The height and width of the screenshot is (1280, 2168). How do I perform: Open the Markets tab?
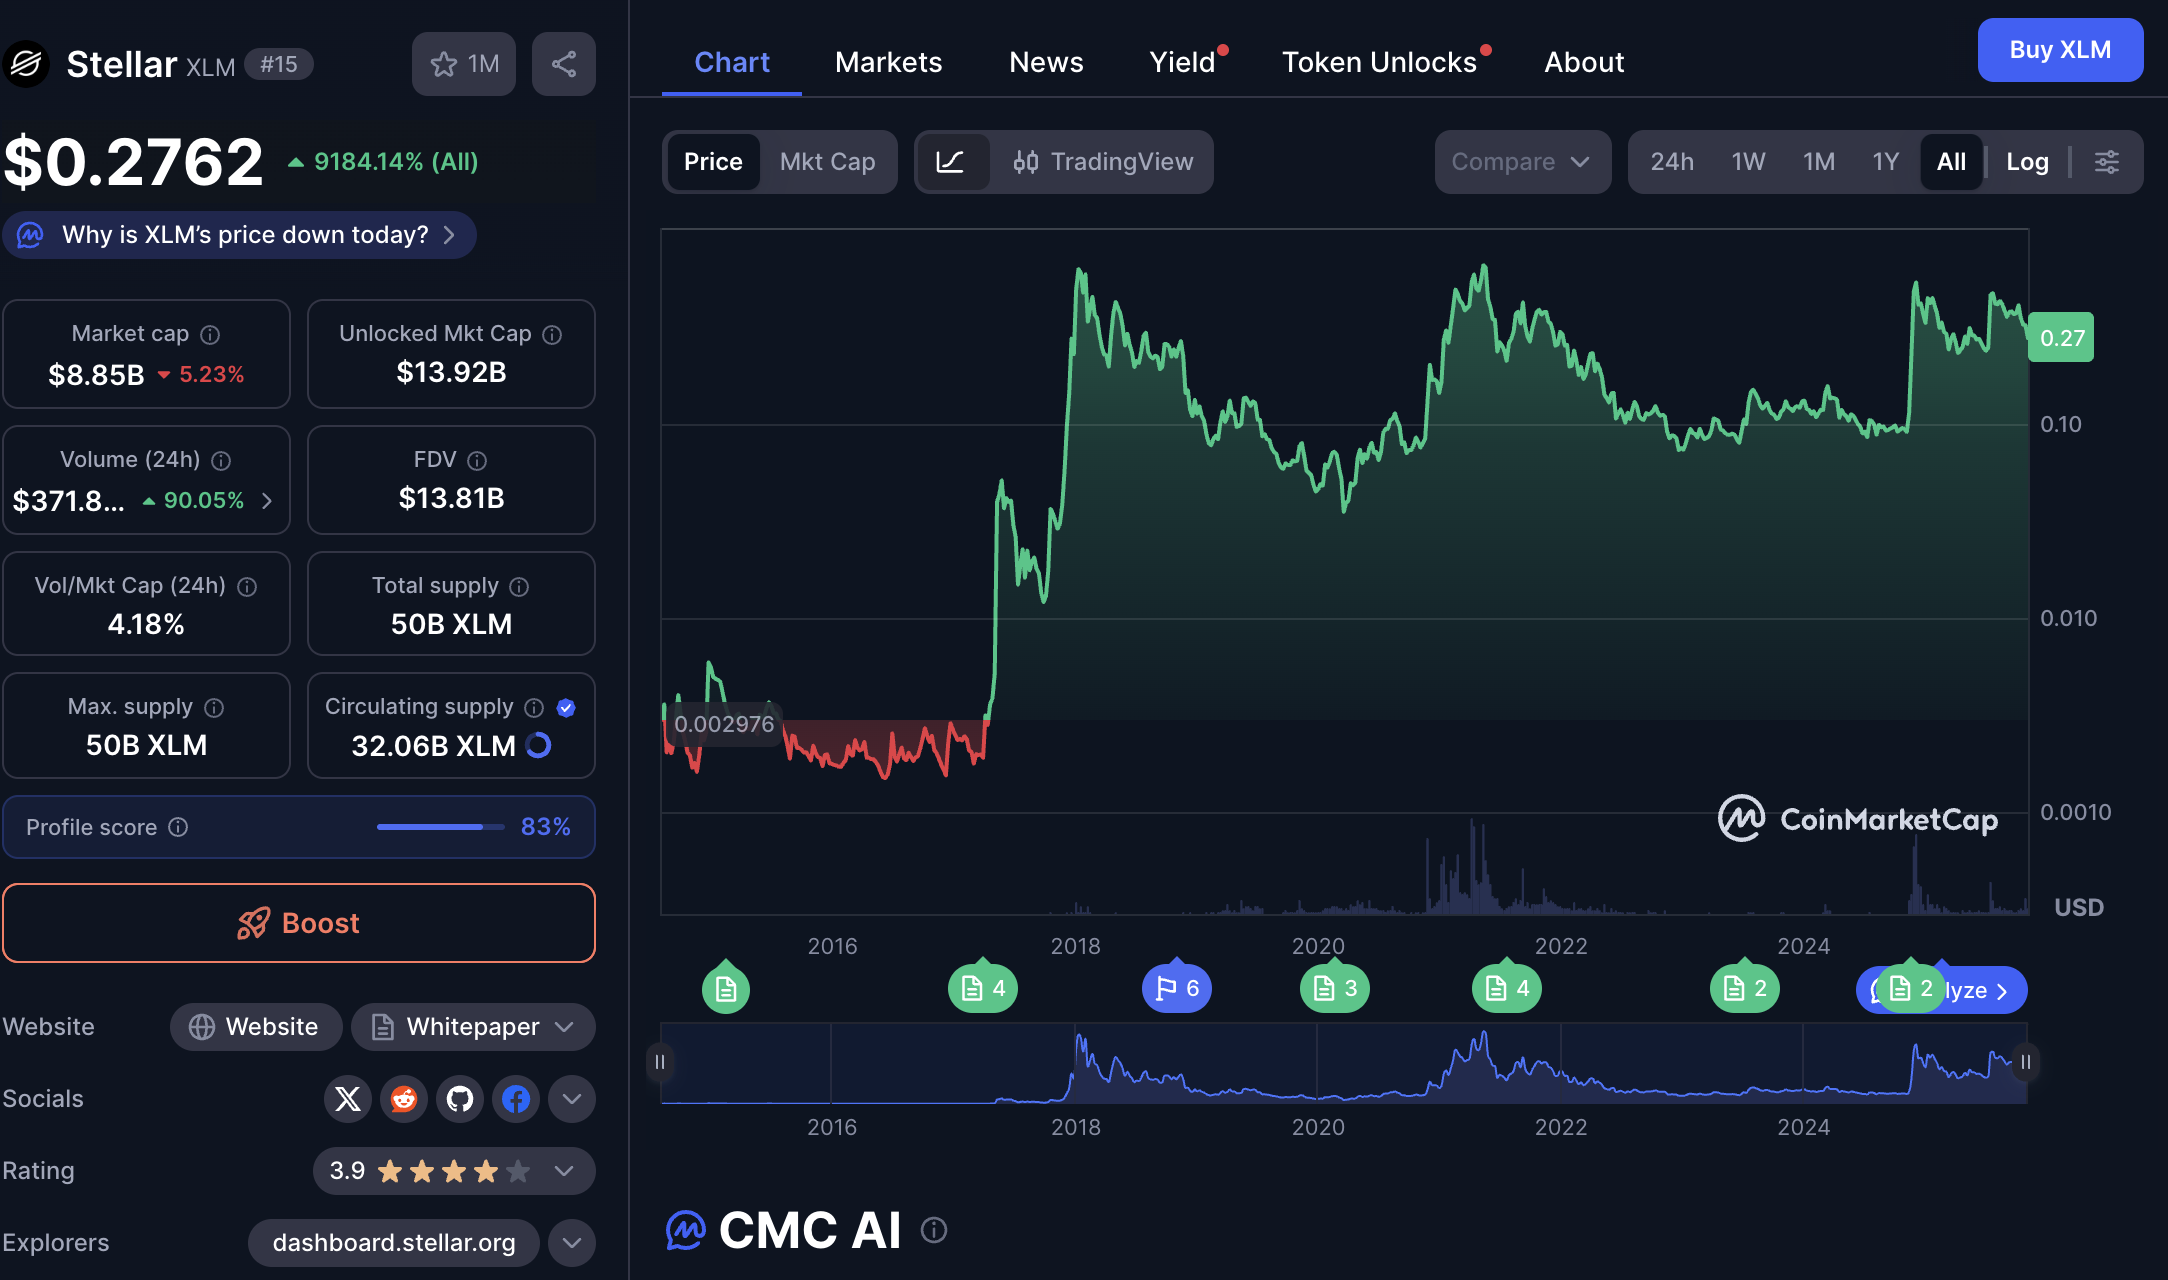click(888, 62)
